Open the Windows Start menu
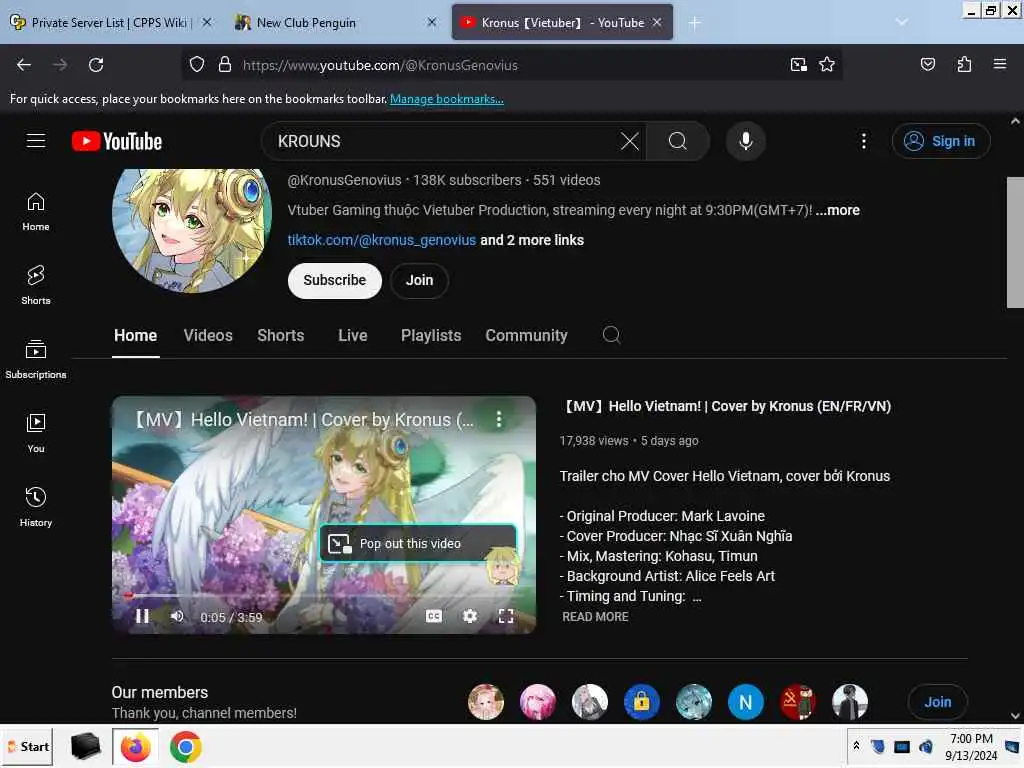1024x768 pixels. [28, 746]
